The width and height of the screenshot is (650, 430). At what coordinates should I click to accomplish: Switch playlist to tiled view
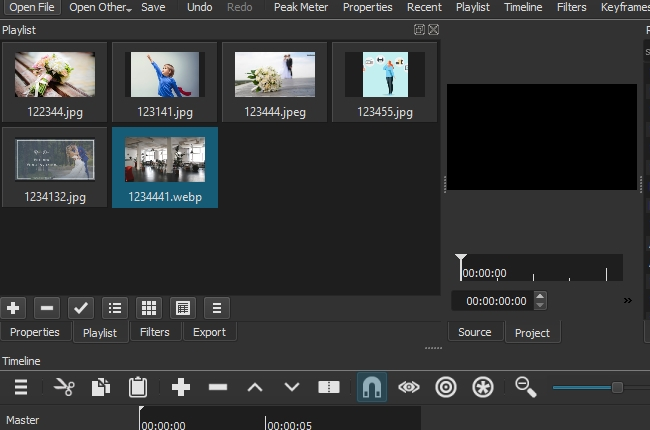[x=183, y=308]
